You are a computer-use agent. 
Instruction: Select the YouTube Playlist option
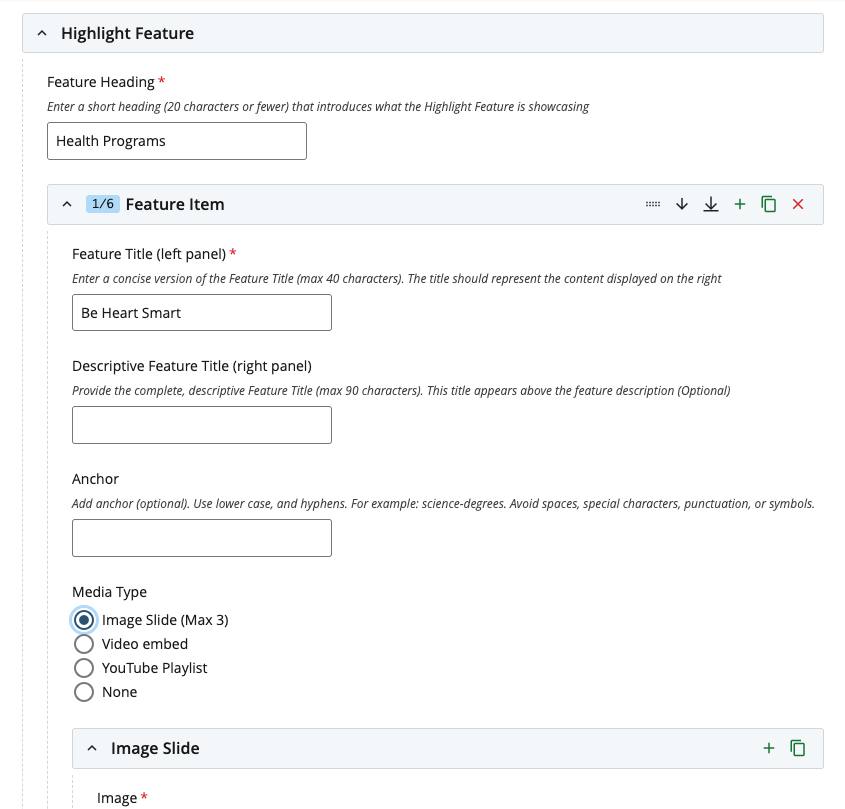pyautogui.click(x=84, y=668)
